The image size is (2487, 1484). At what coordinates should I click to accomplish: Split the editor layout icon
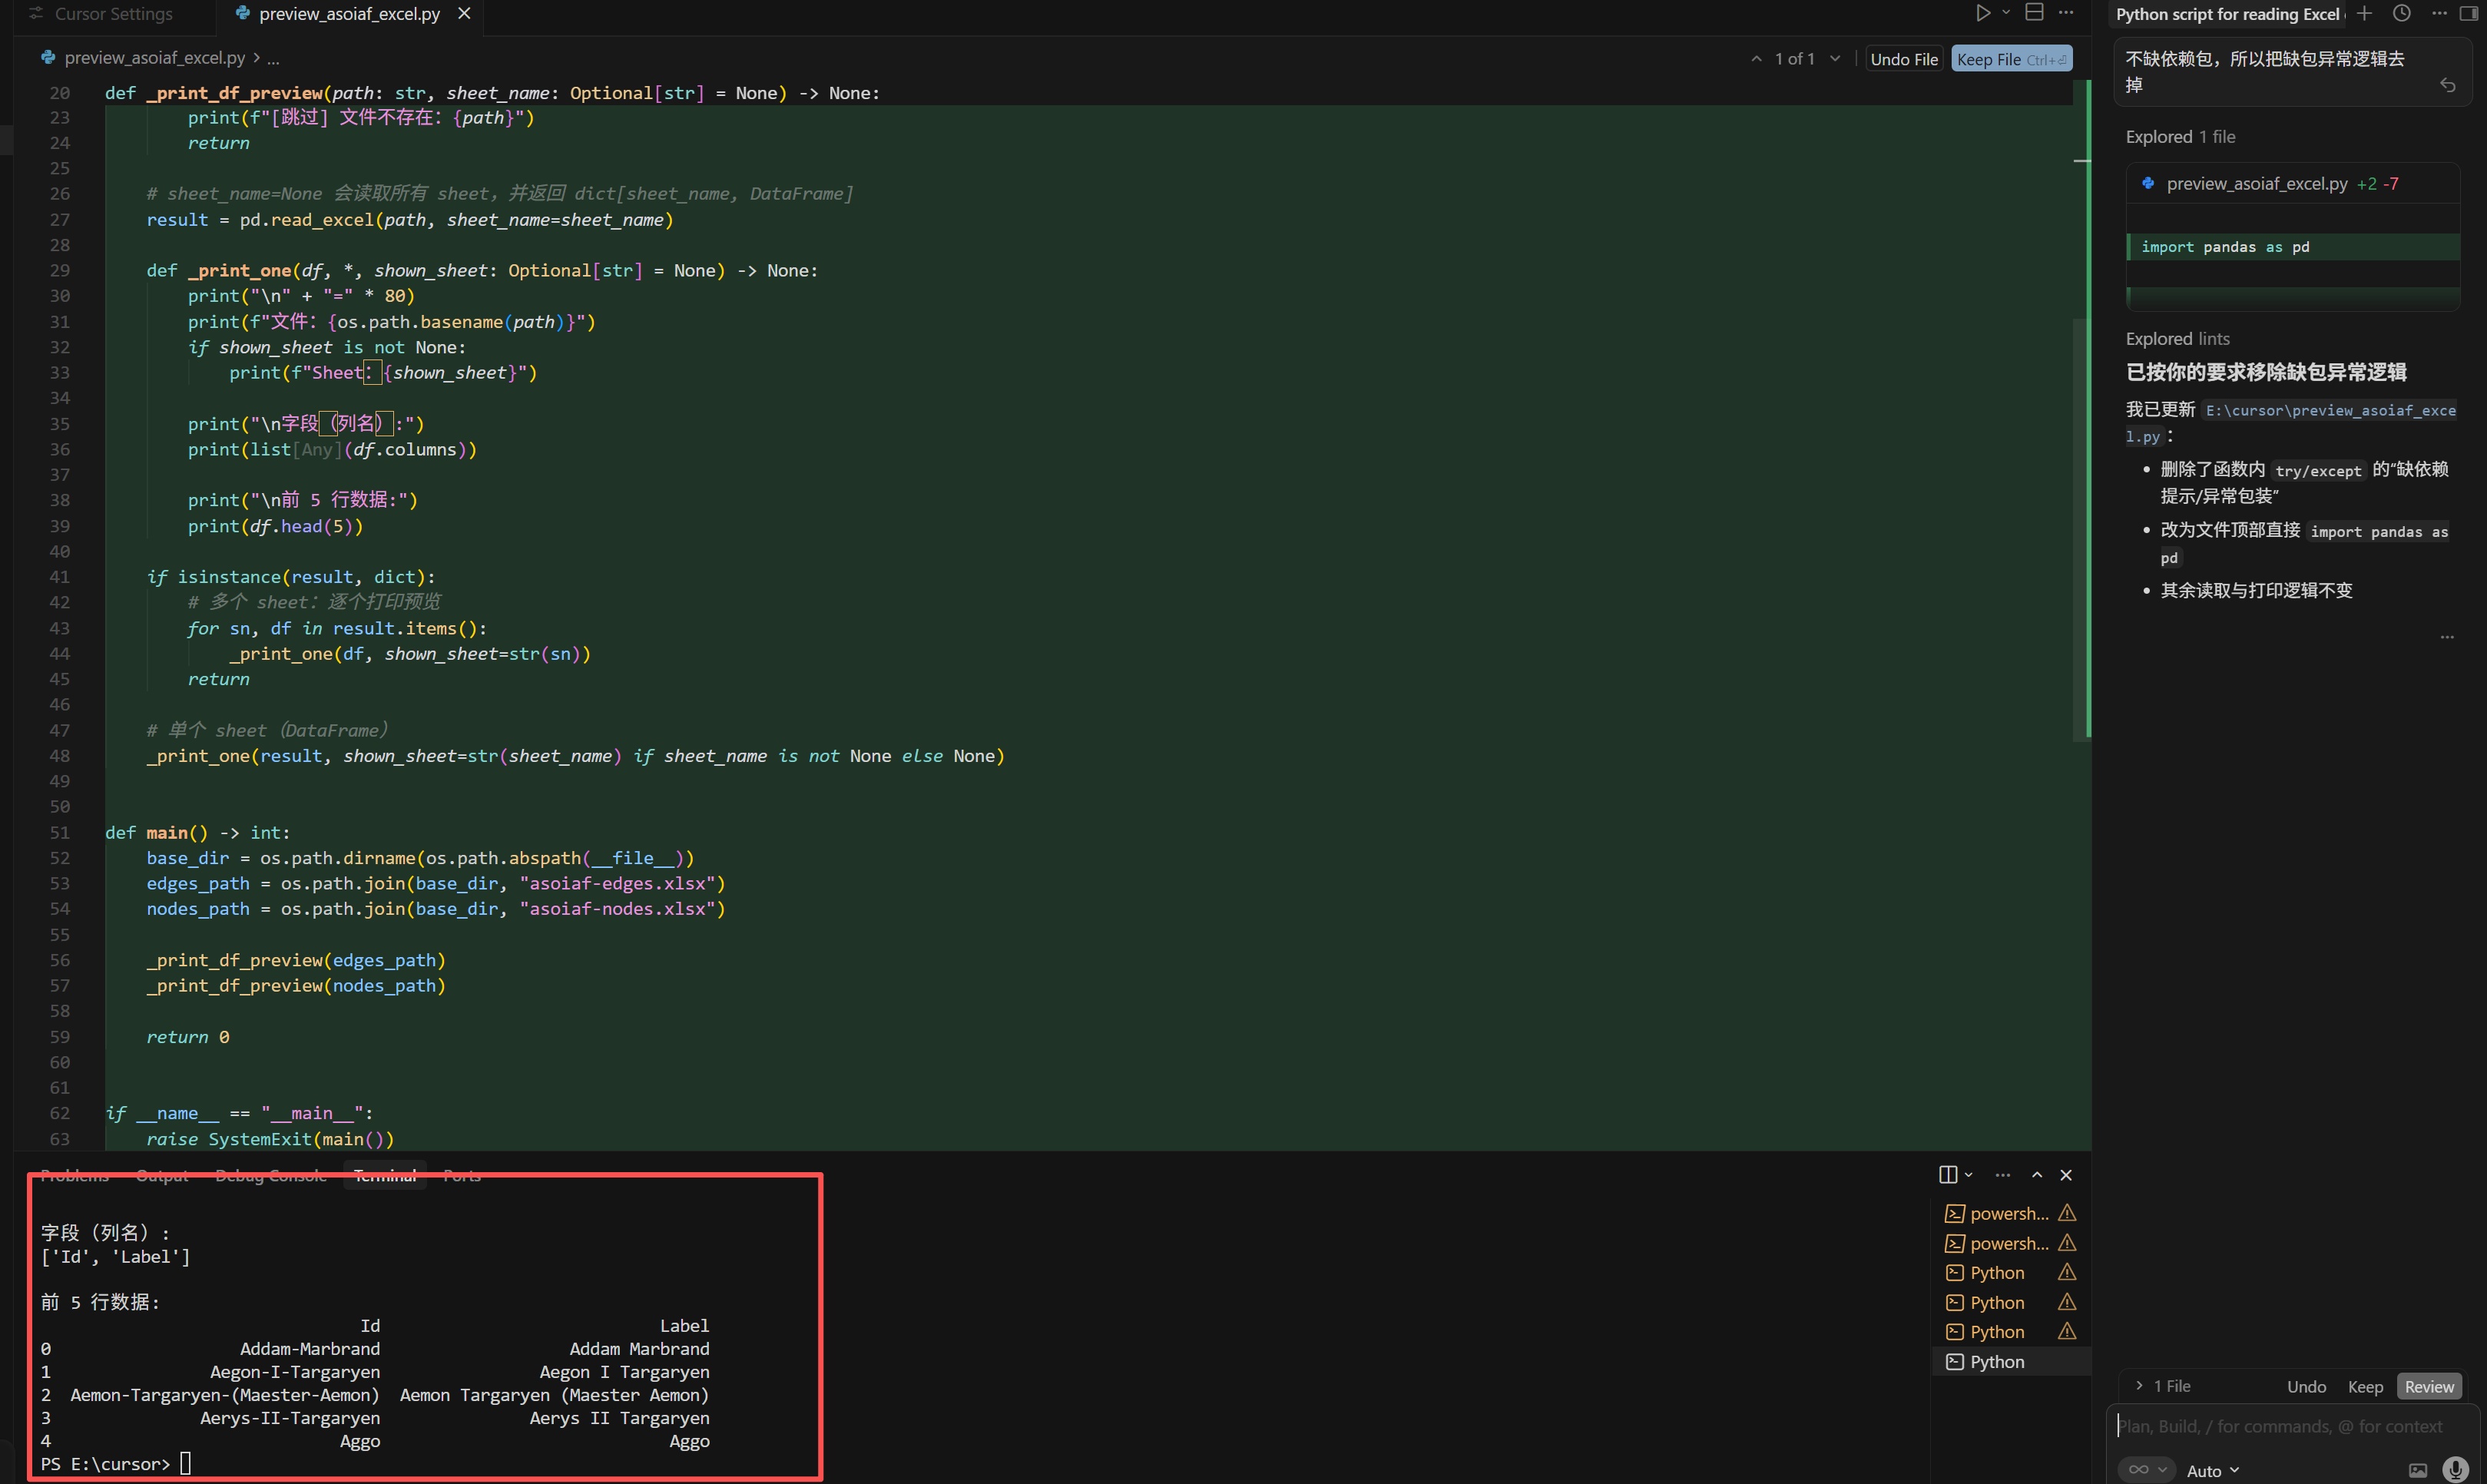pyautogui.click(x=2034, y=13)
